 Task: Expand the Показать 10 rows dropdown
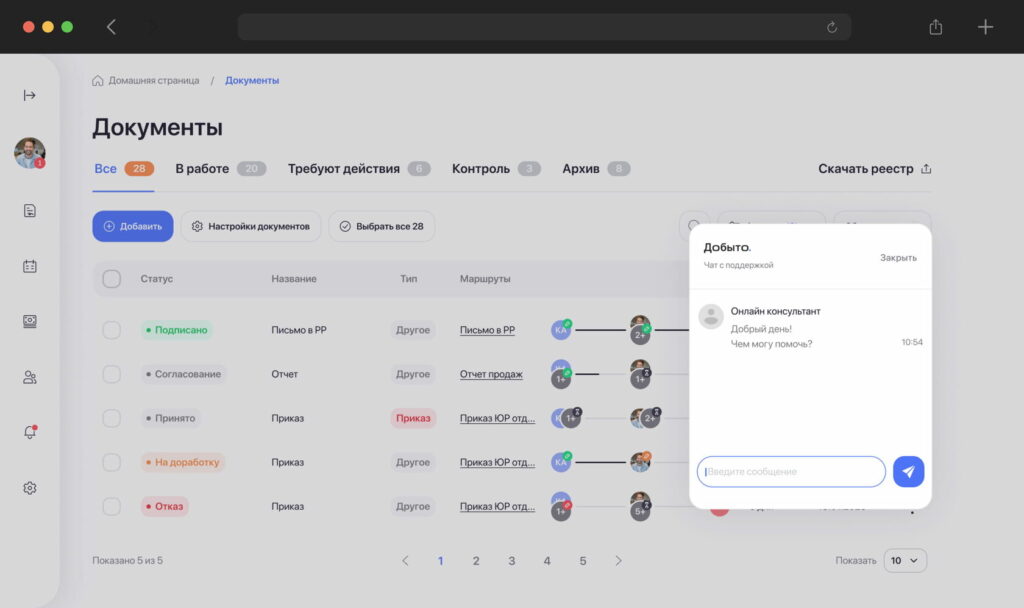pyautogui.click(x=904, y=561)
